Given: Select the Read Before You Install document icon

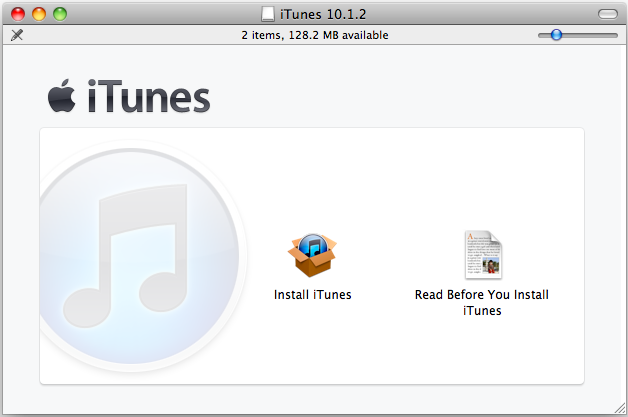Looking at the screenshot, I should 483,255.
